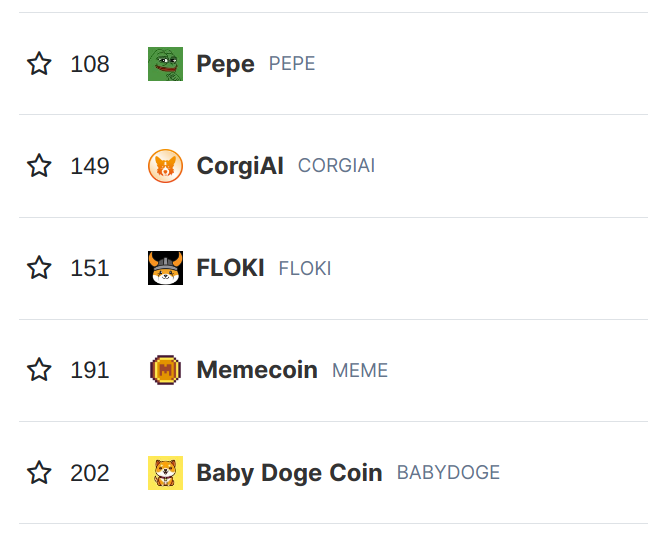Click the CORGIAI ticker symbol
The height and width of the screenshot is (536, 648).
pyautogui.click(x=336, y=166)
